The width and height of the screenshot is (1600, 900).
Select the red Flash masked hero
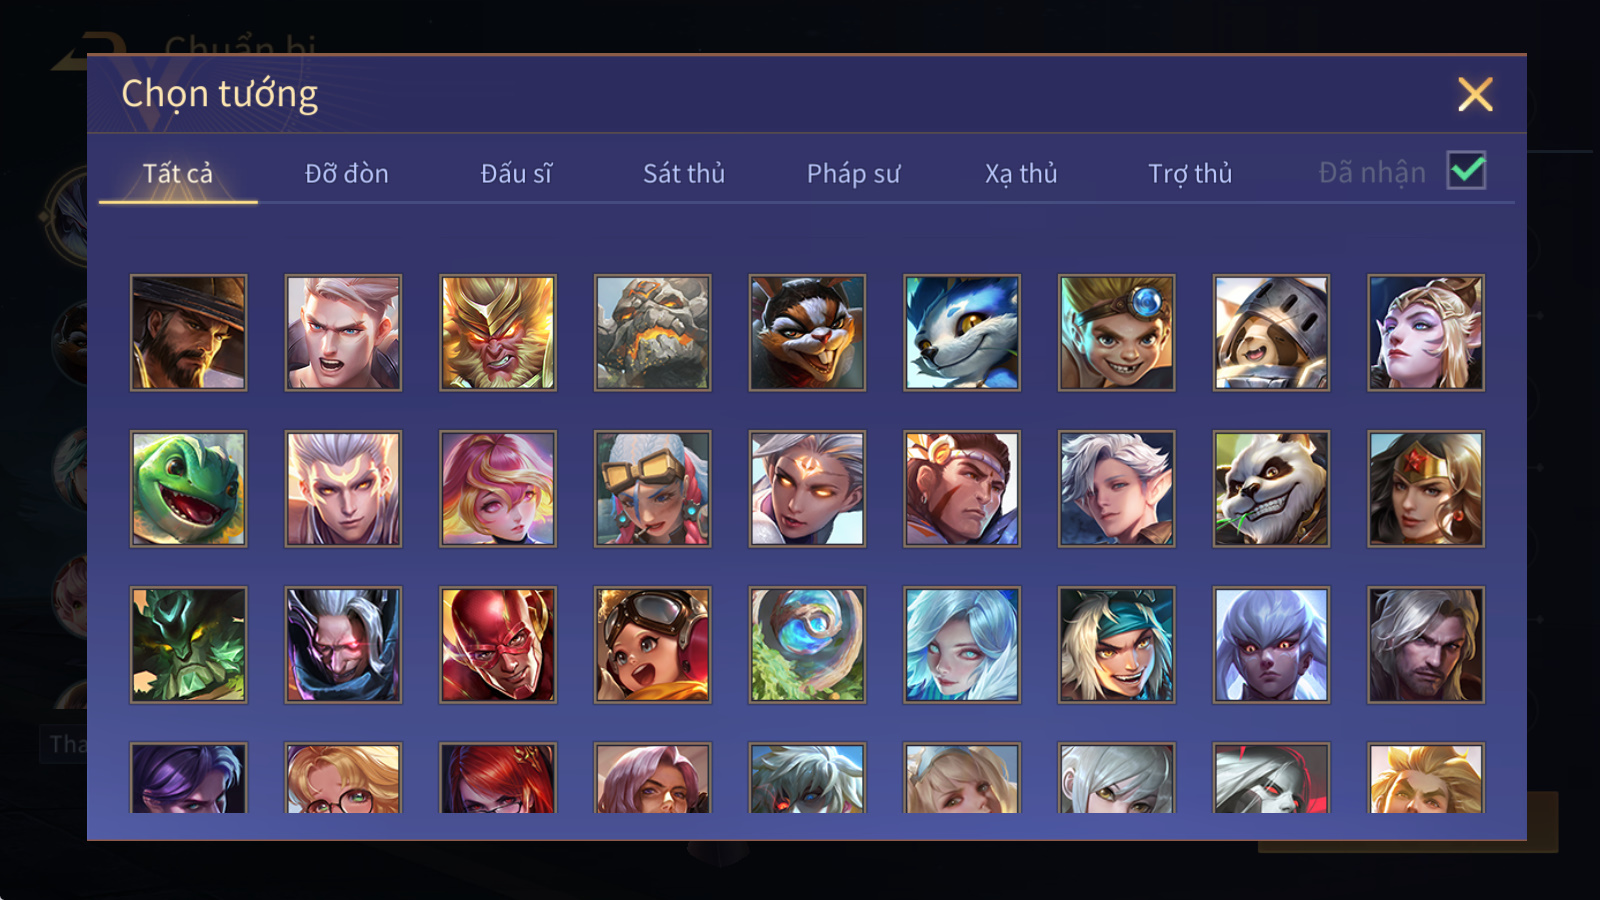point(498,645)
